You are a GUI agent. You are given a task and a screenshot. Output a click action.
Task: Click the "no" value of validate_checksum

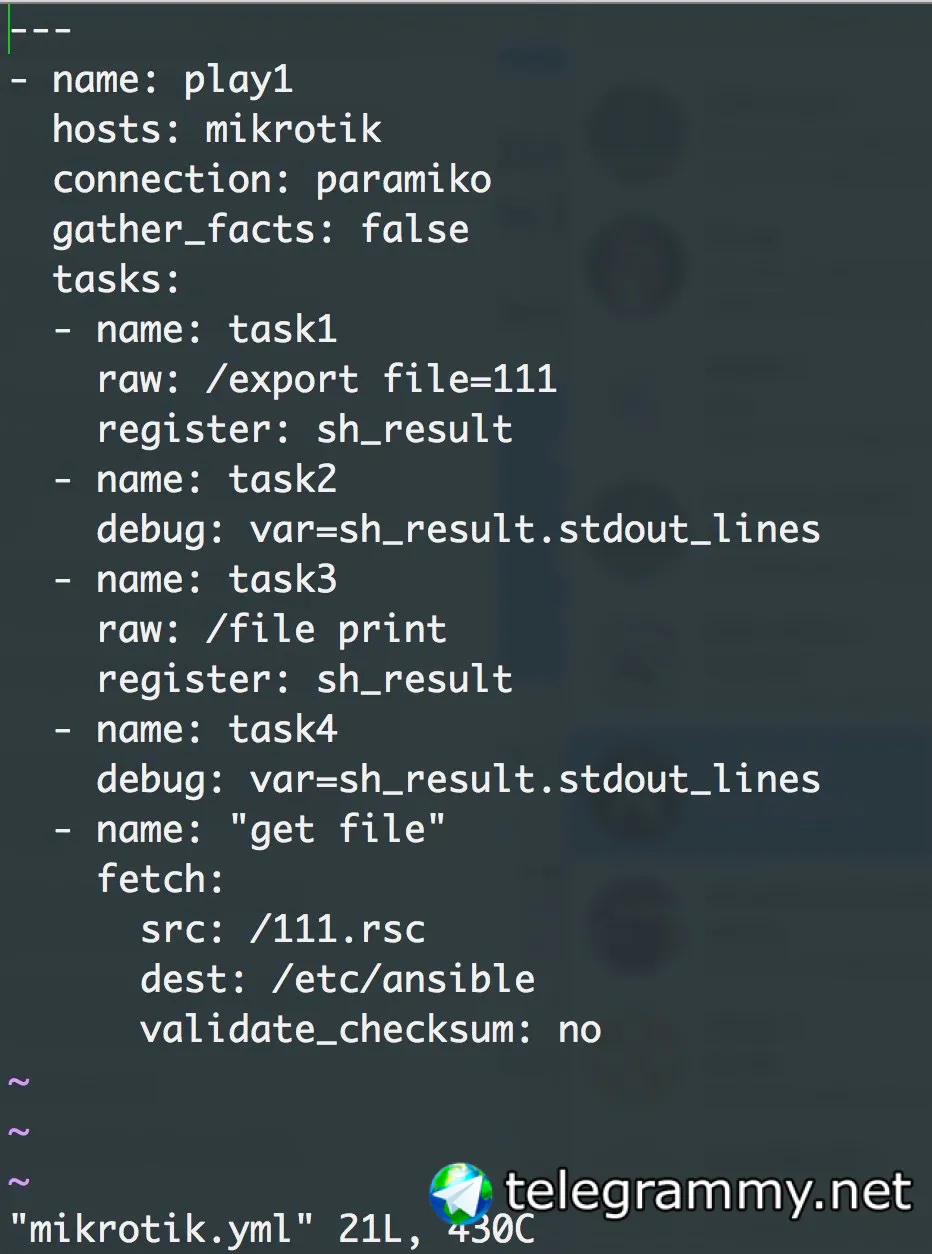(x=579, y=1029)
